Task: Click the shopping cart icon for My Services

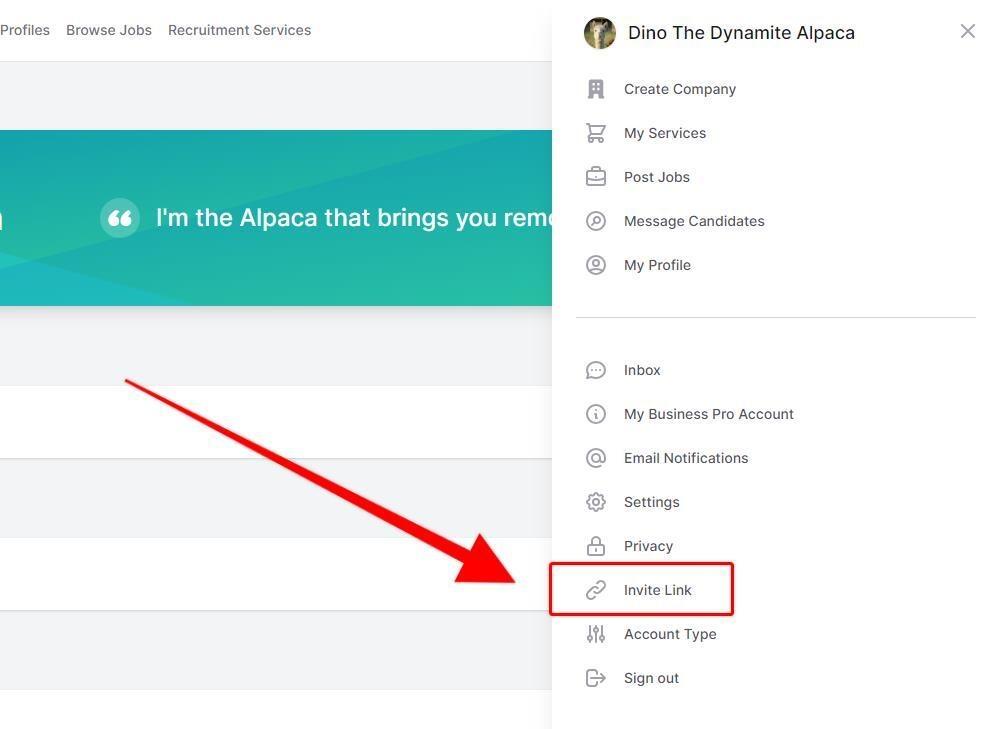Action: [x=595, y=133]
